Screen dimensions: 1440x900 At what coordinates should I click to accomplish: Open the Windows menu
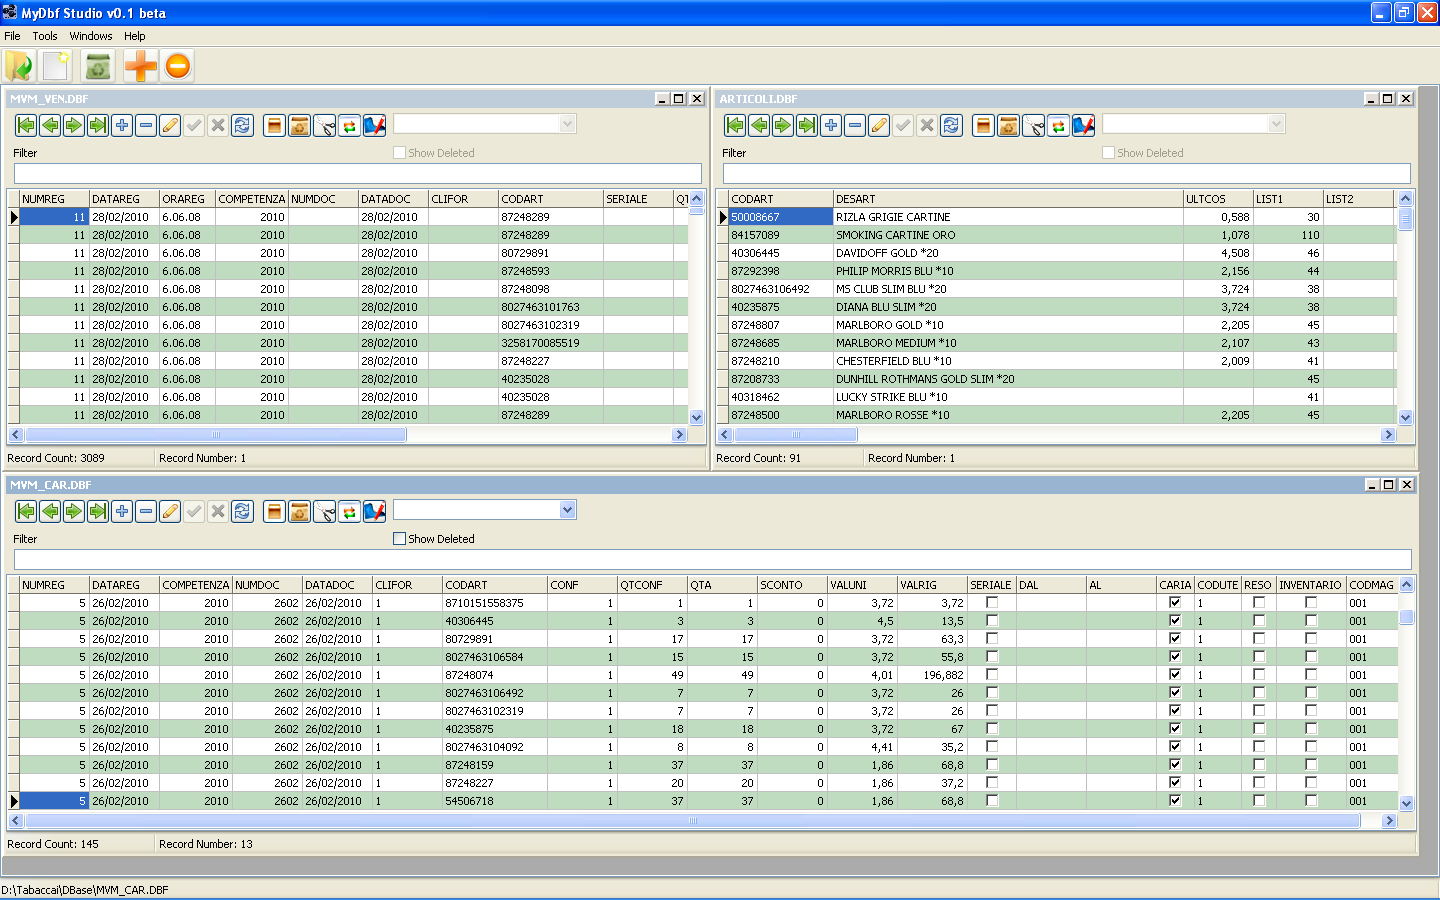point(91,36)
